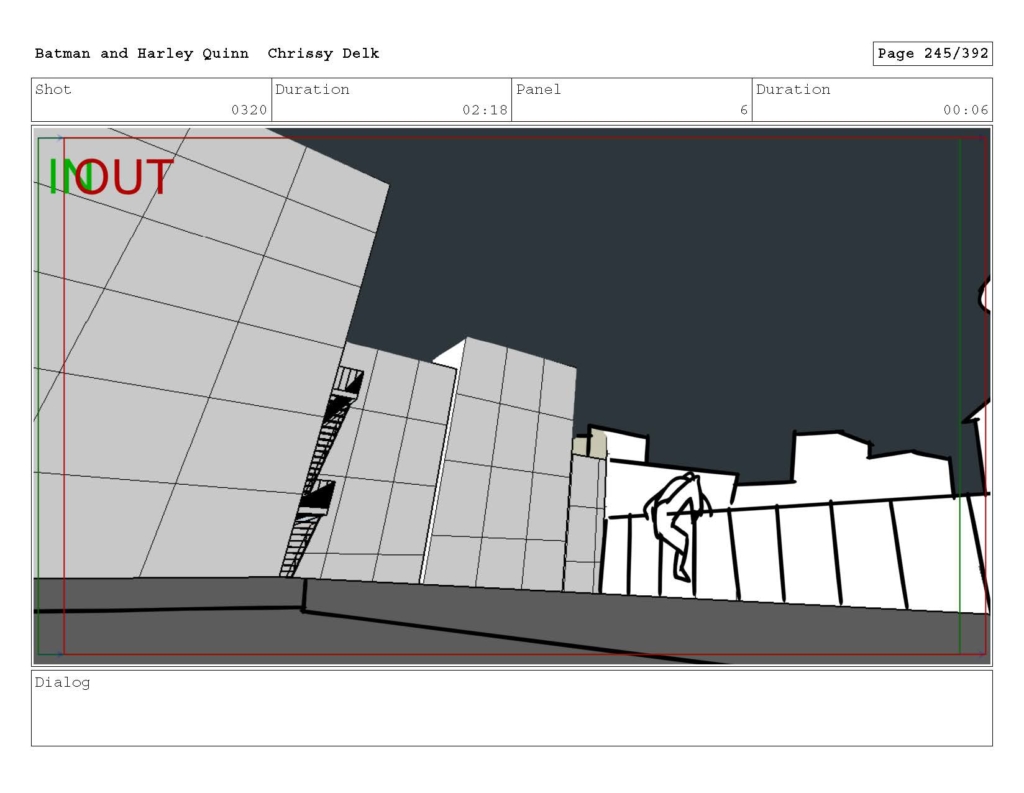Click the 'Page 245/392' box
This screenshot has width=1024, height=793.
click(933, 54)
